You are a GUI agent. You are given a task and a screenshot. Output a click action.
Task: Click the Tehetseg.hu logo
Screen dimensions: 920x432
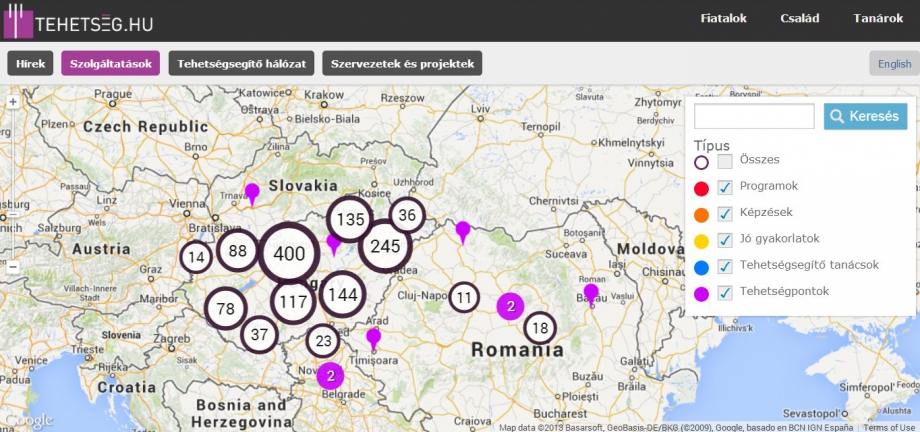click(78, 21)
